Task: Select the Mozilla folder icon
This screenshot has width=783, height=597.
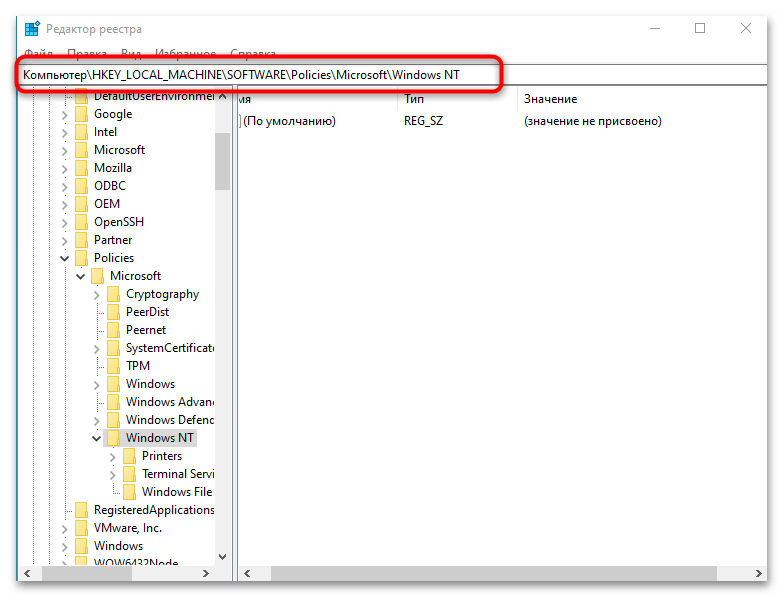Action: [x=81, y=168]
